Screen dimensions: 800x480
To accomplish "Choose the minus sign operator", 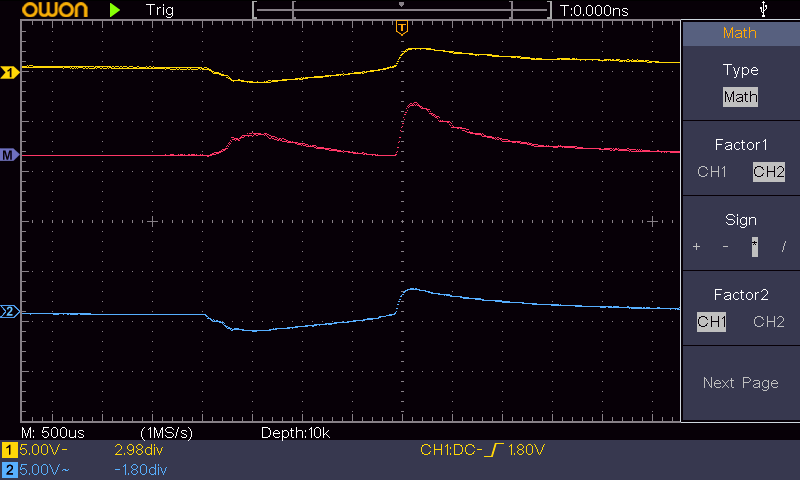I will [725, 247].
